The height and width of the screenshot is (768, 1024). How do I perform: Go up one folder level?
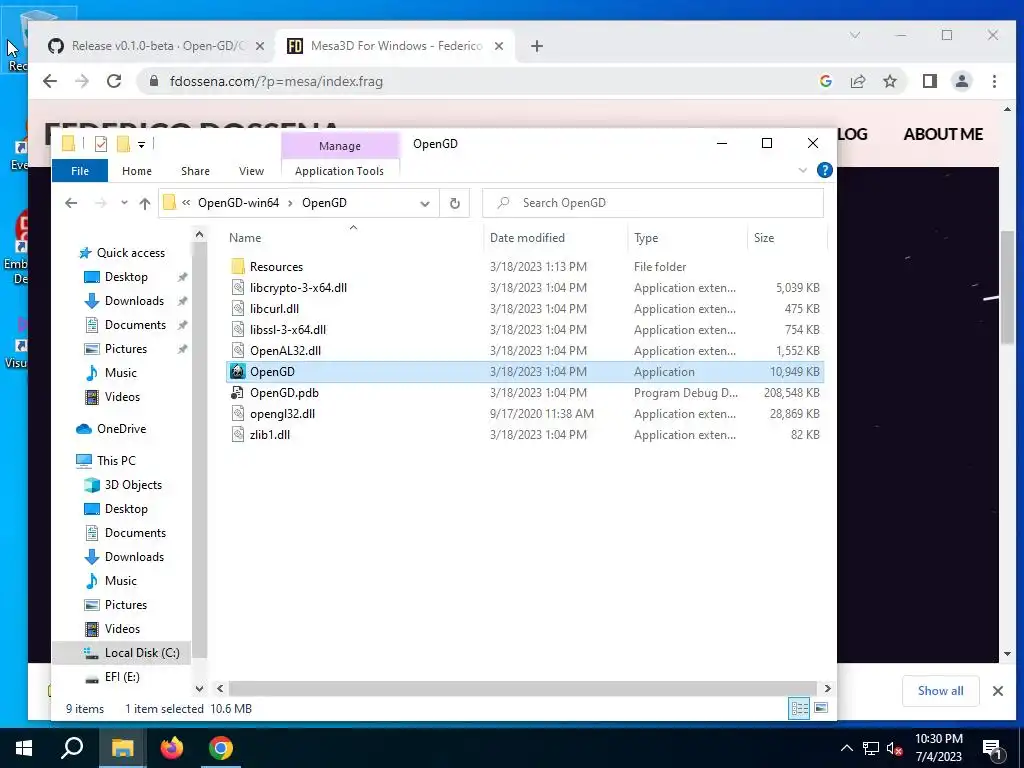(145, 203)
